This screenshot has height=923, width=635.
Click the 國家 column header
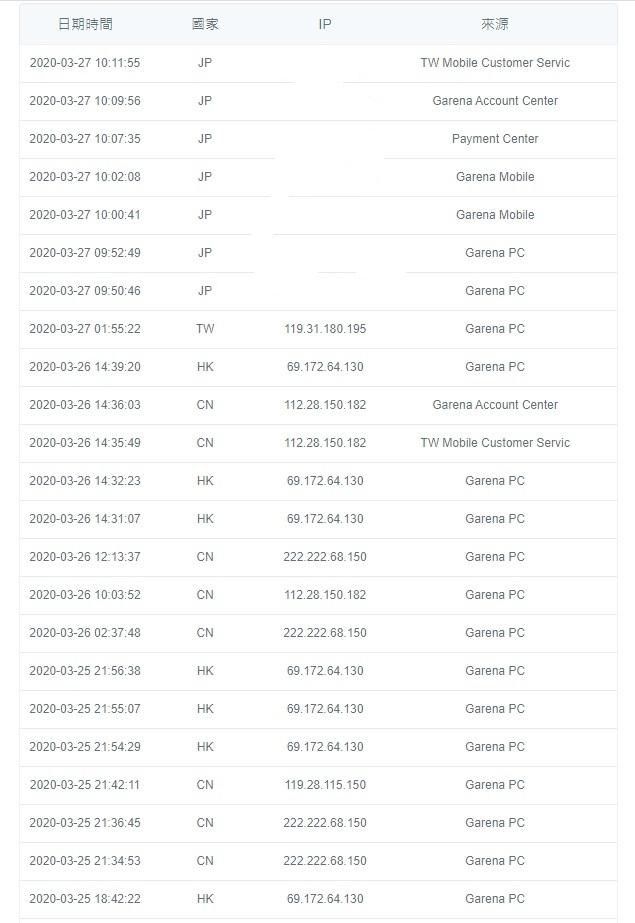(205, 24)
